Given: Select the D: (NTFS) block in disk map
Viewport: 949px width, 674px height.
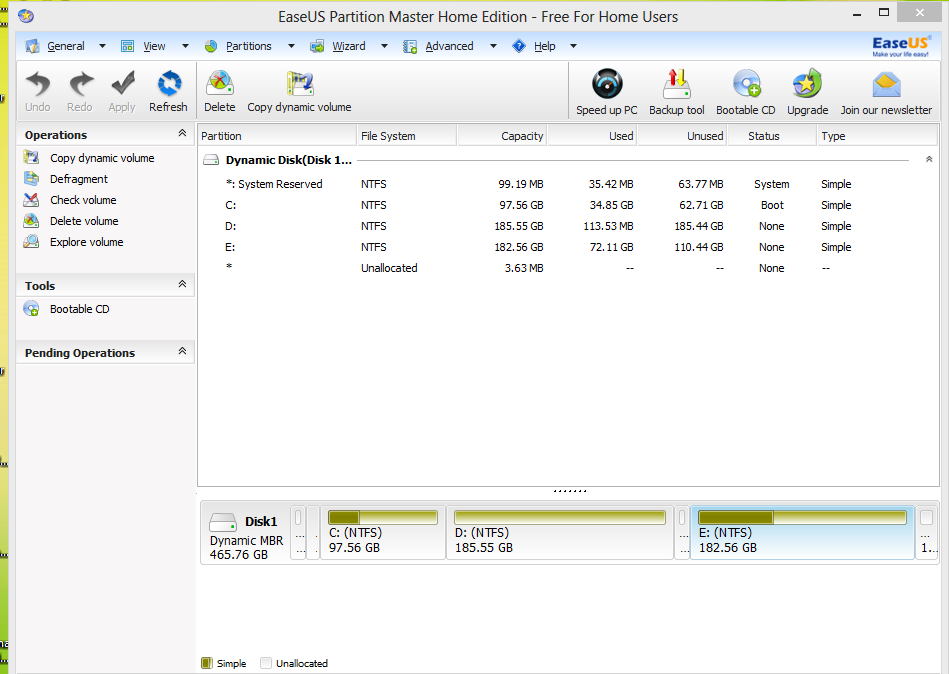Looking at the screenshot, I should [560, 533].
